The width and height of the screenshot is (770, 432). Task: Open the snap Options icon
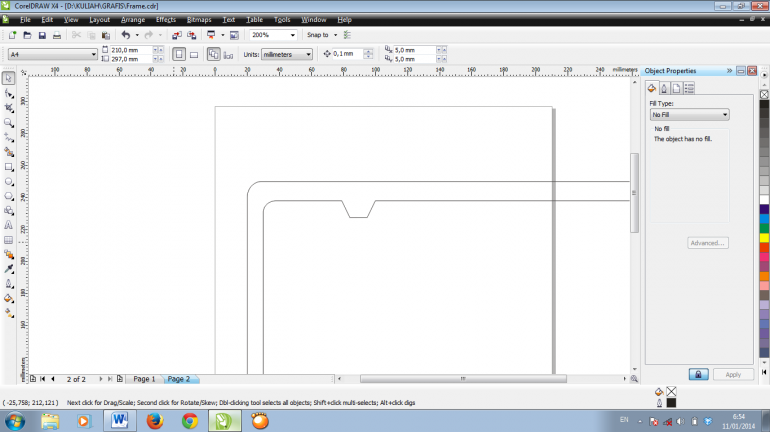coord(347,35)
